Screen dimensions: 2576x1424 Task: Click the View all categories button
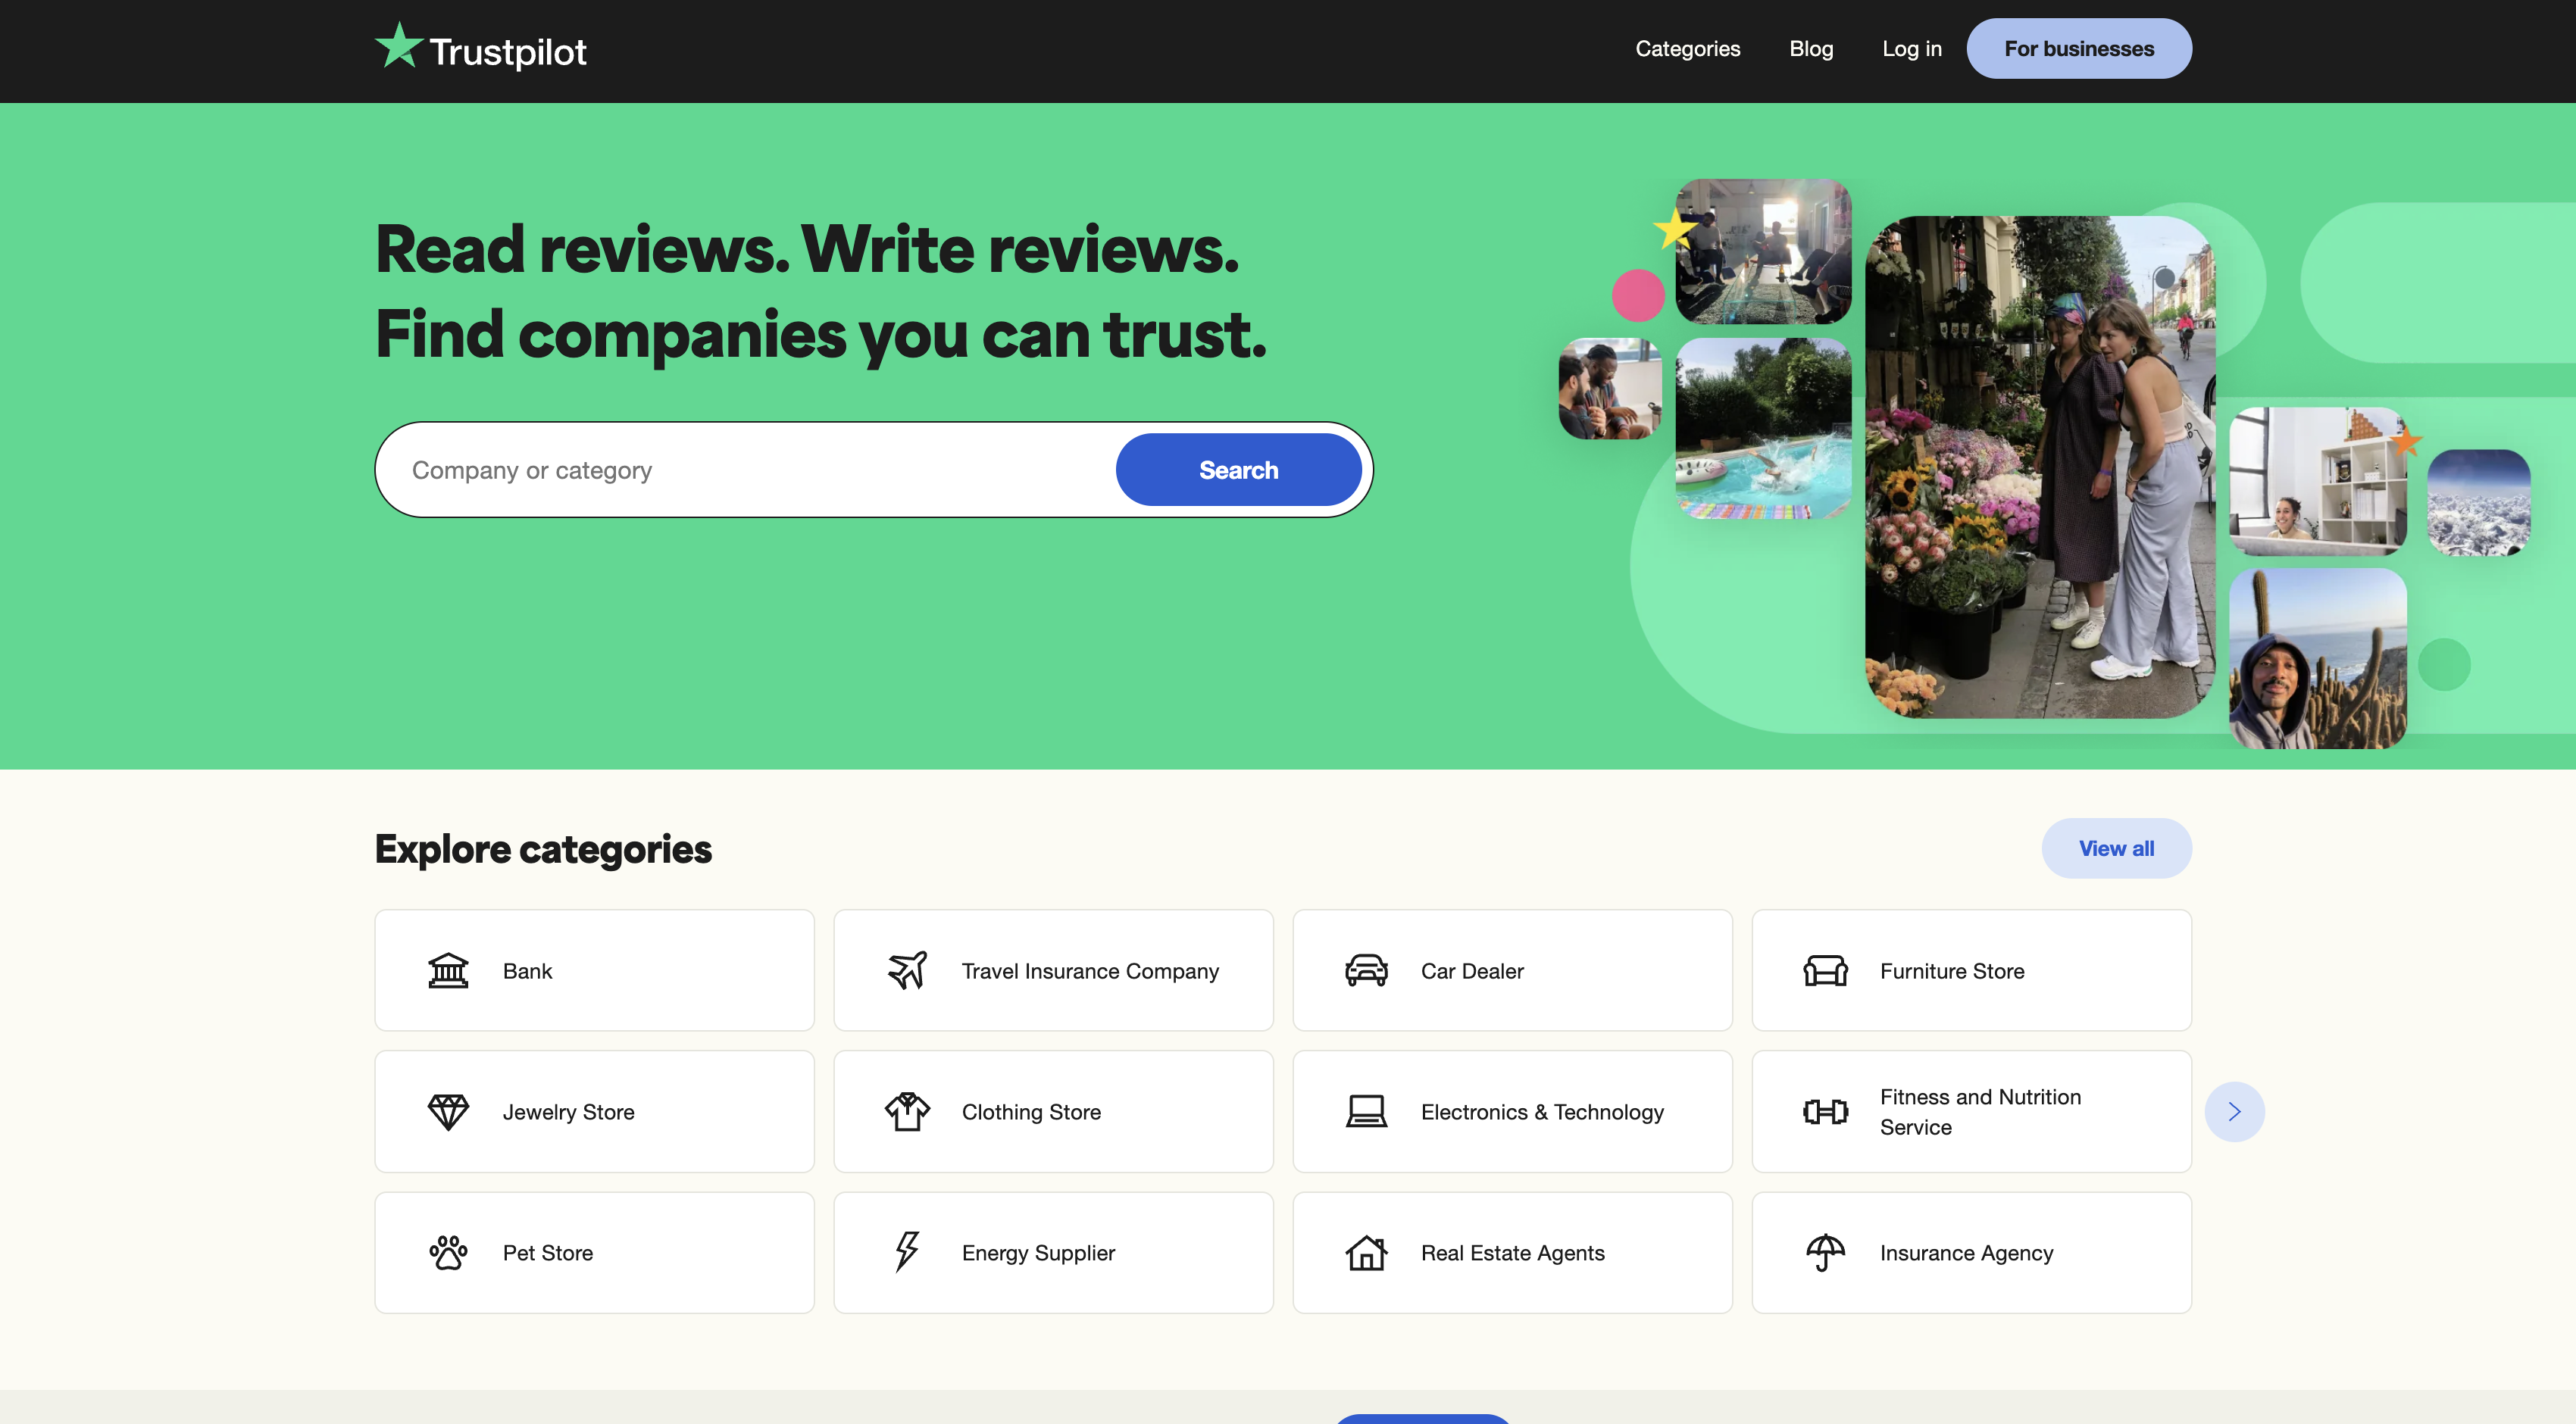[x=2117, y=848]
